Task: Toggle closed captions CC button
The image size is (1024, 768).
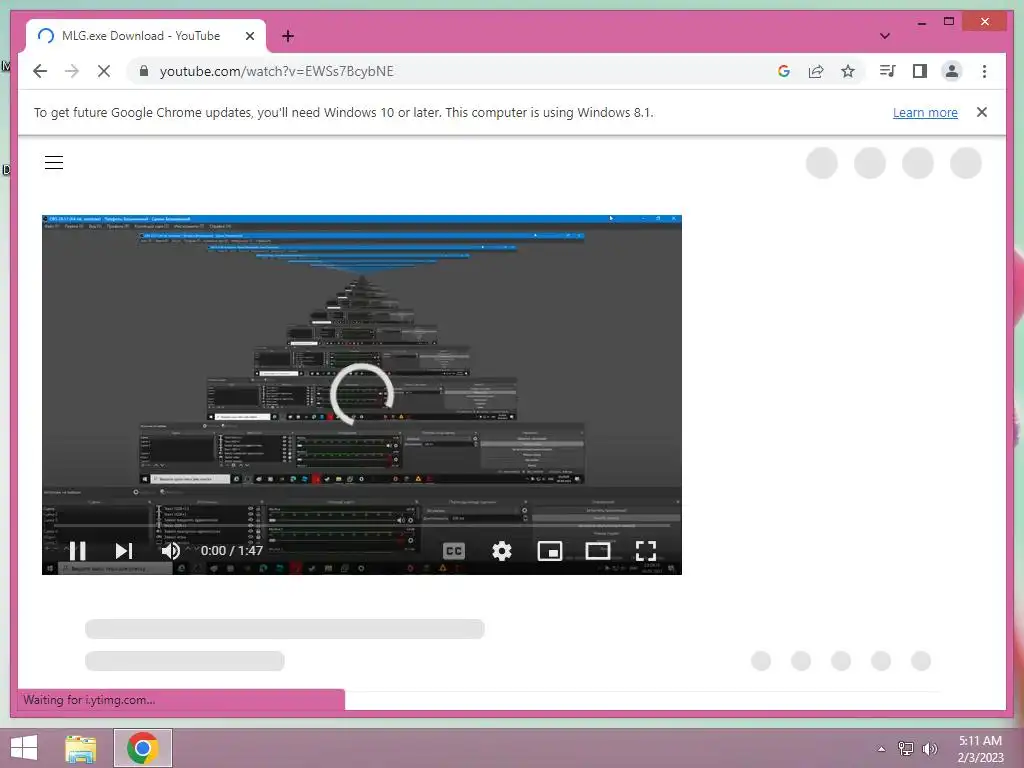Action: pyautogui.click(x=453, y=551)
